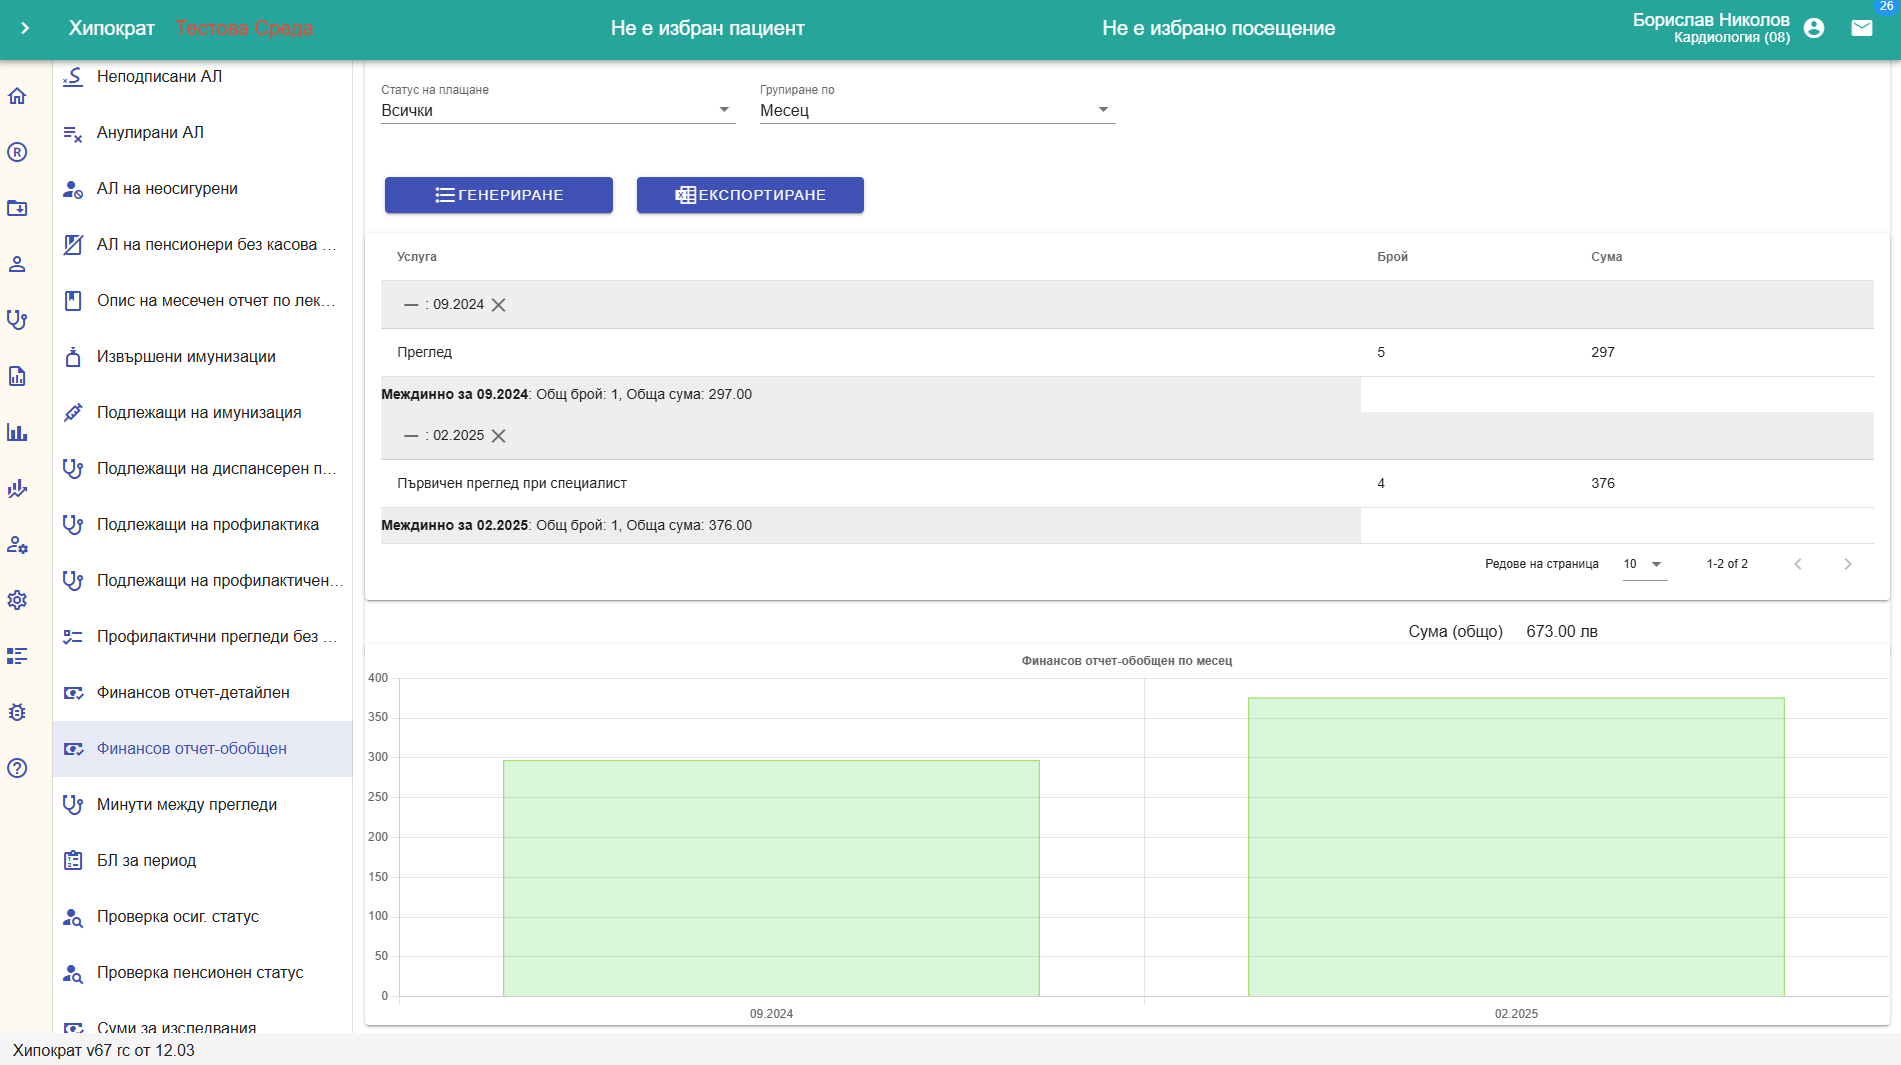This screenshot has height=1065, width=1901.
Task: Open Неподписани АЛ menu item
Action: pos(203,77)
